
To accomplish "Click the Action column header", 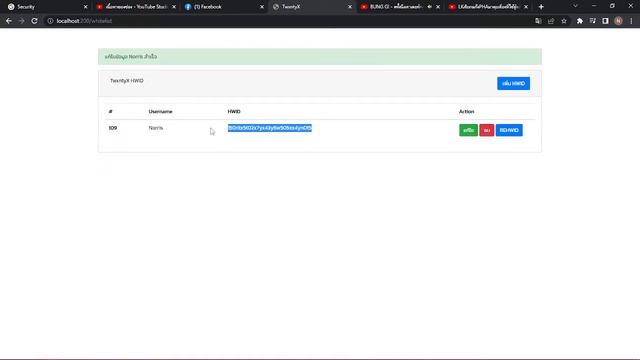I will (x=467, y=111).
